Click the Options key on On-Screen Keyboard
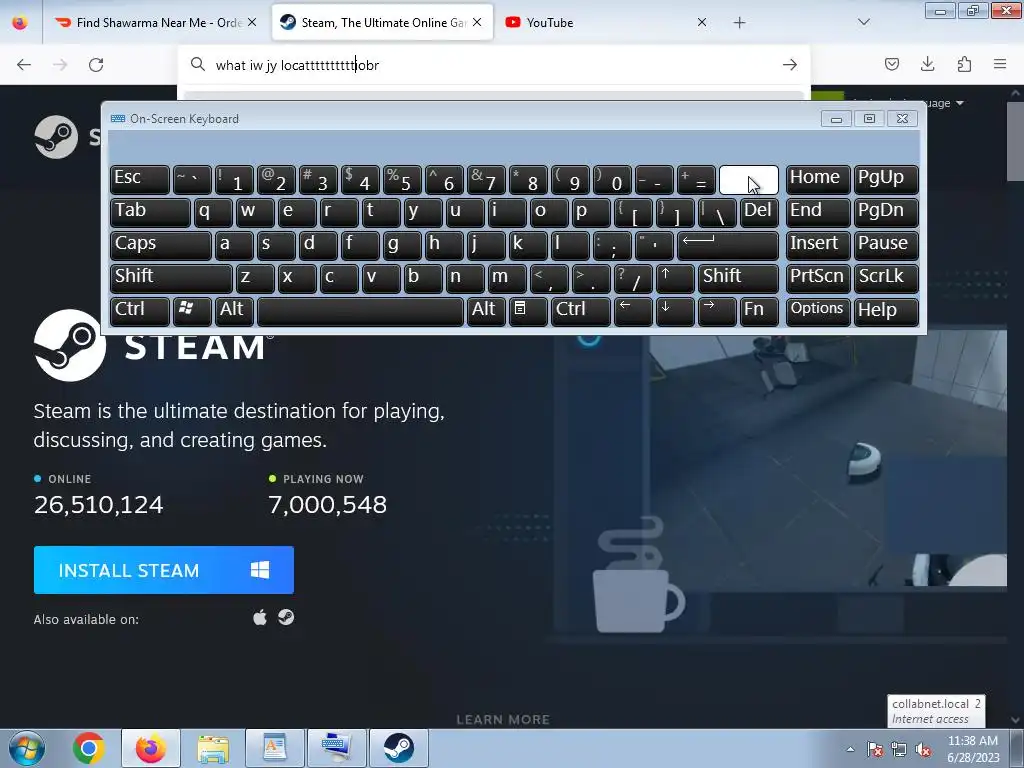This screenshot has width=1024, height=768. click(x=818, y=312)
